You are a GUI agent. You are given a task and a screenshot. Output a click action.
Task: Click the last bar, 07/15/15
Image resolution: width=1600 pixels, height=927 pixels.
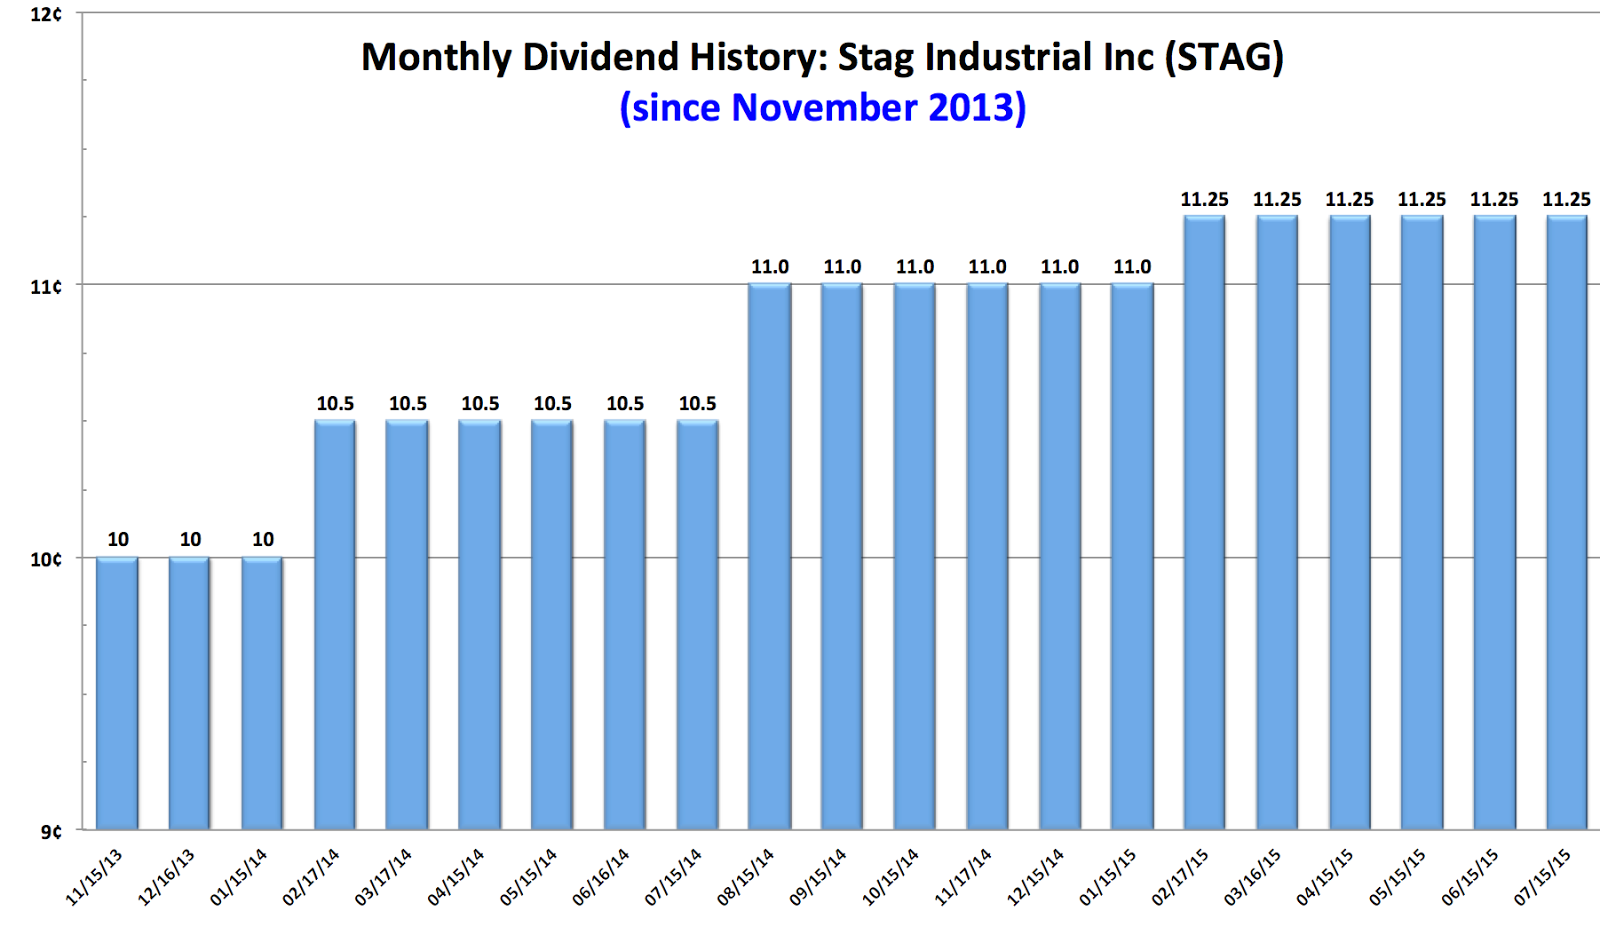1567,522
